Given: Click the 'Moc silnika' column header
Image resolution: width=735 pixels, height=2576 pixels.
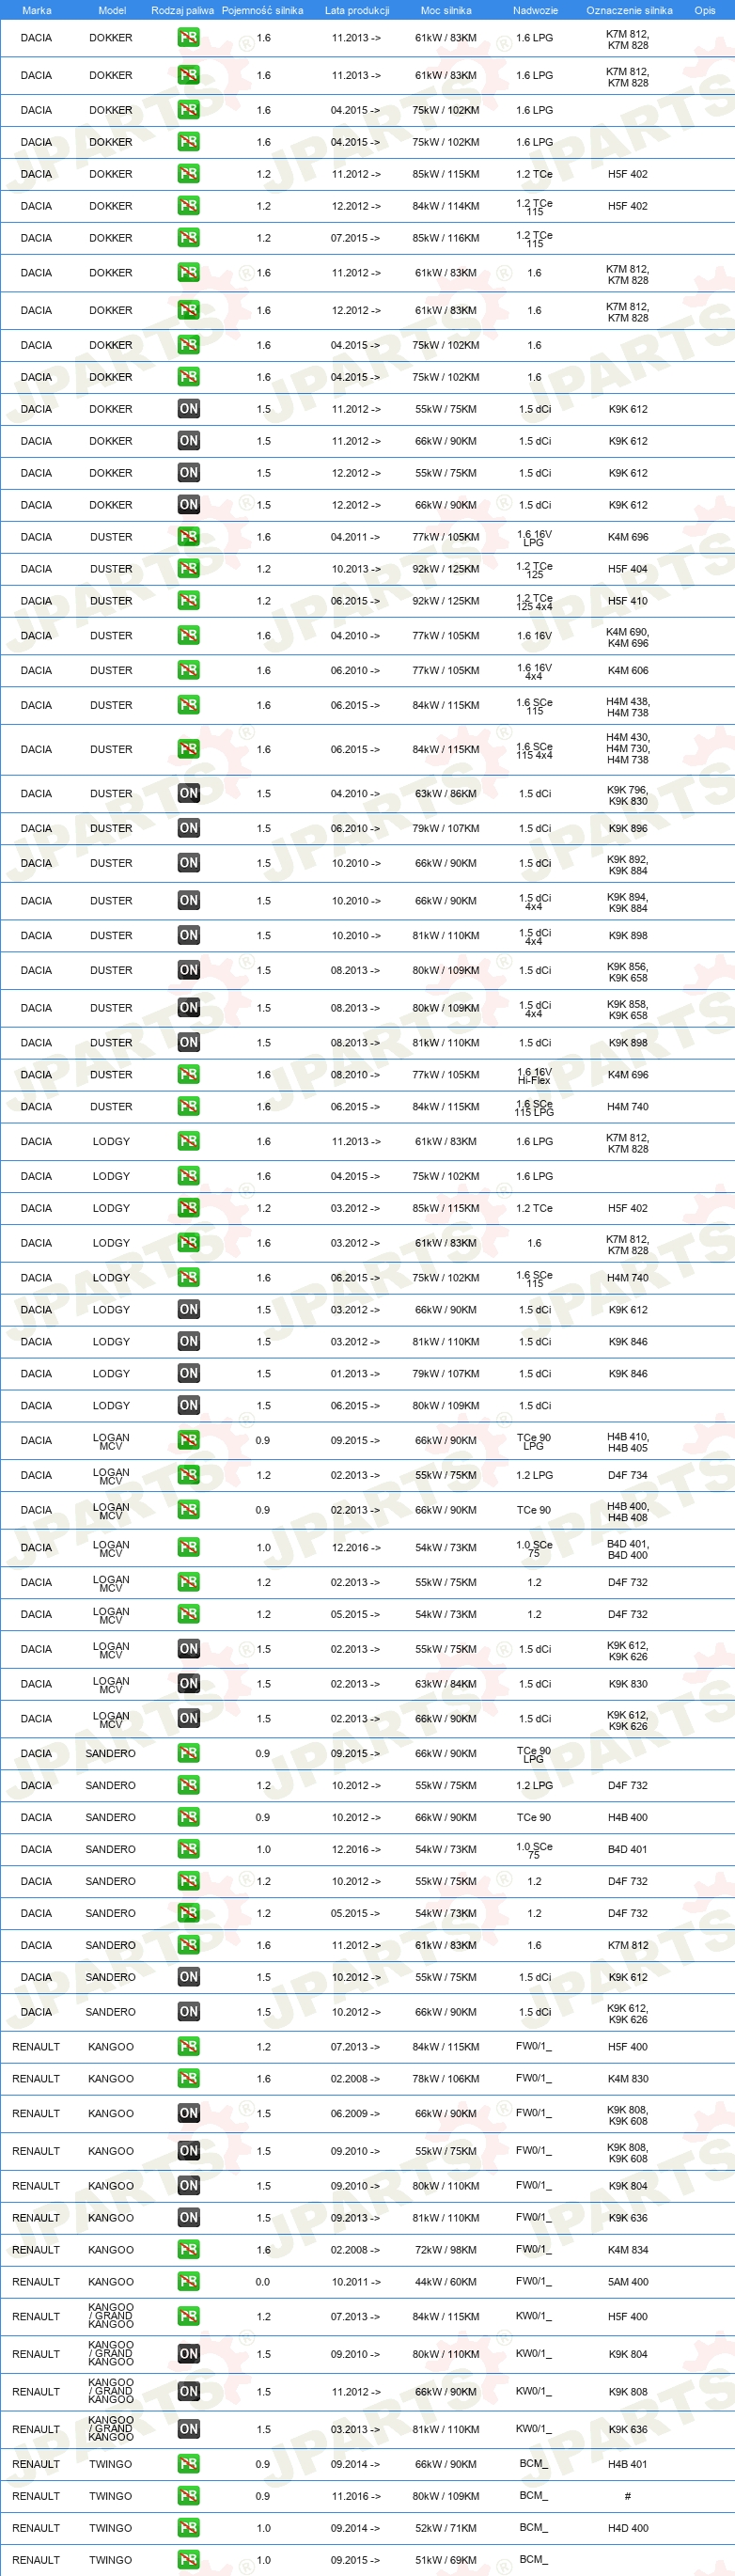Looking at the screenshot, I should (x=446, y=10).
